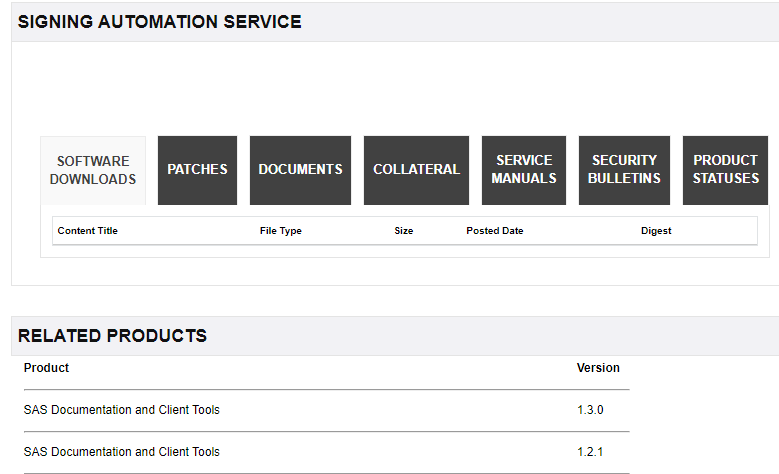Click the Related Products section heading
The height and width of the screenshot is (474, 779).
[x=112, y=336]
